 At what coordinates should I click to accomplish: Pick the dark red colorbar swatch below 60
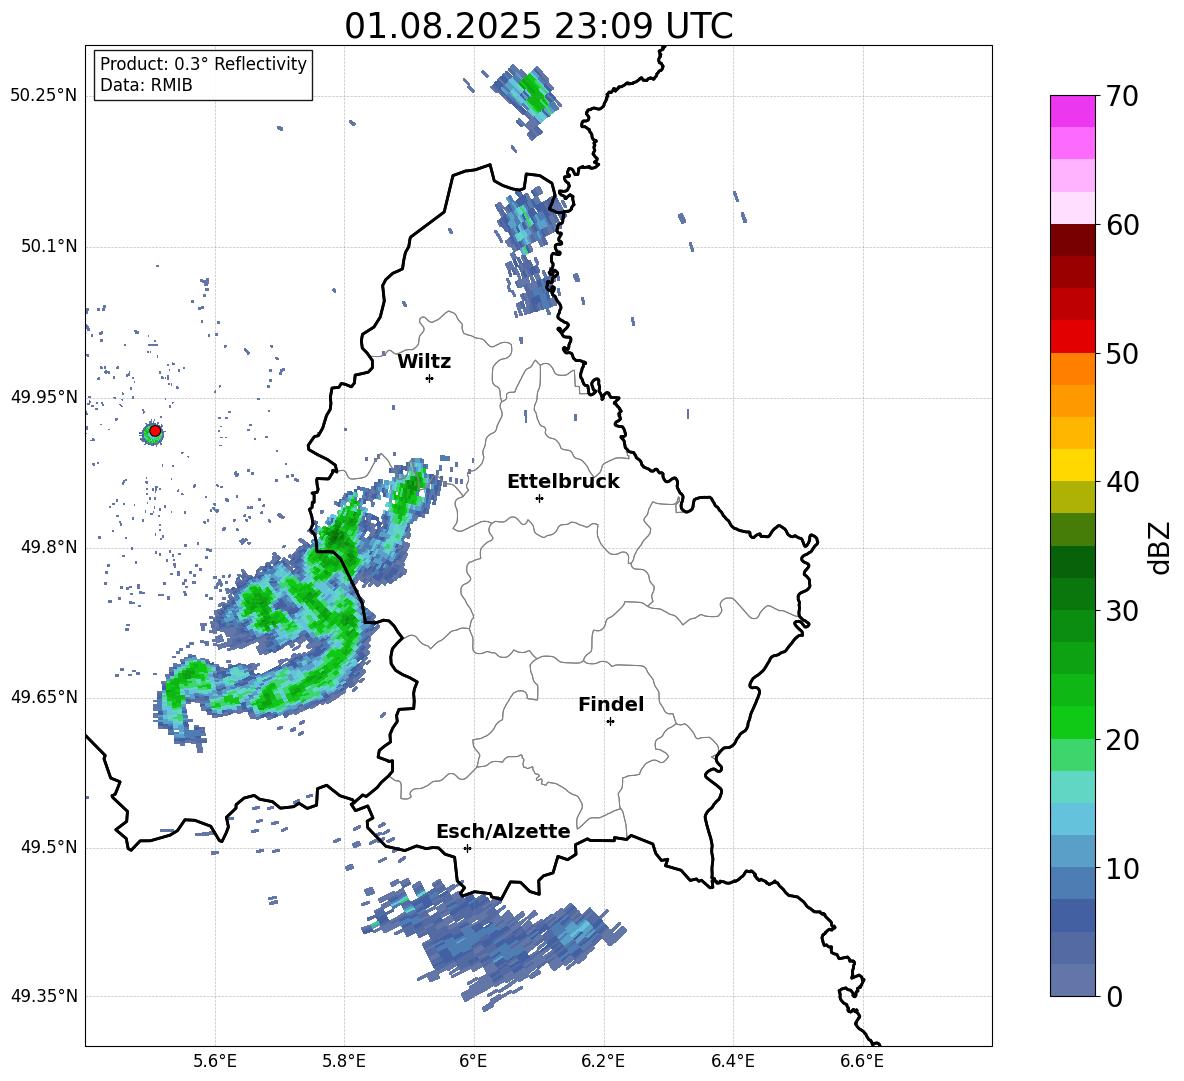click(1072, 240)
